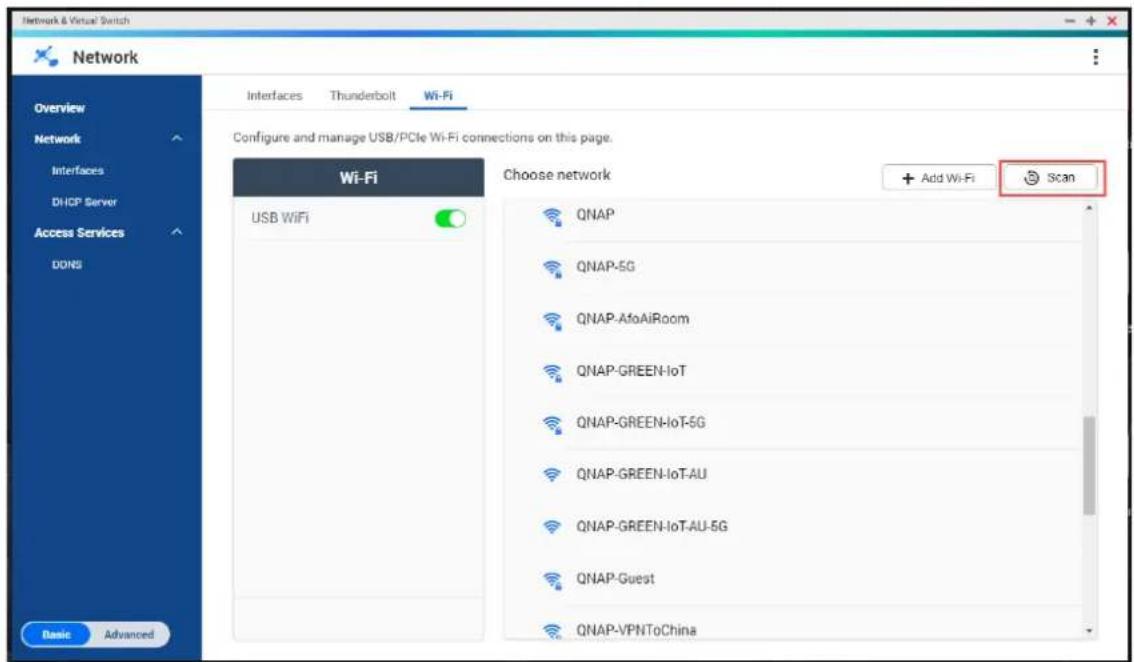Click the signal icon for QNAP-GREEN-IoT
The width and height of the screenshot is (1134, 662).
pyautogui.click(x=553, y=372)
